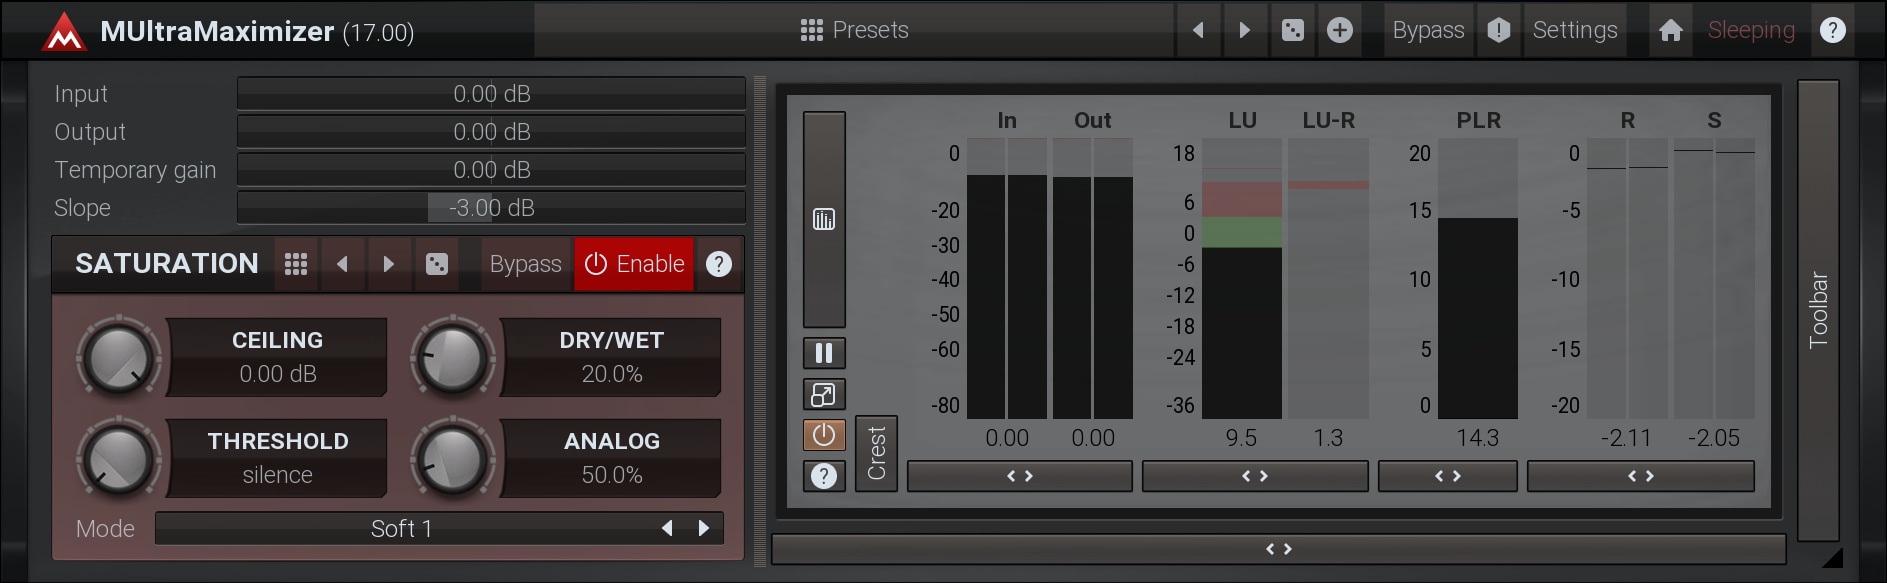Viewport: 1887px width, 583px height.
Task: Open the Saturation section help icon
Action: 719,264
